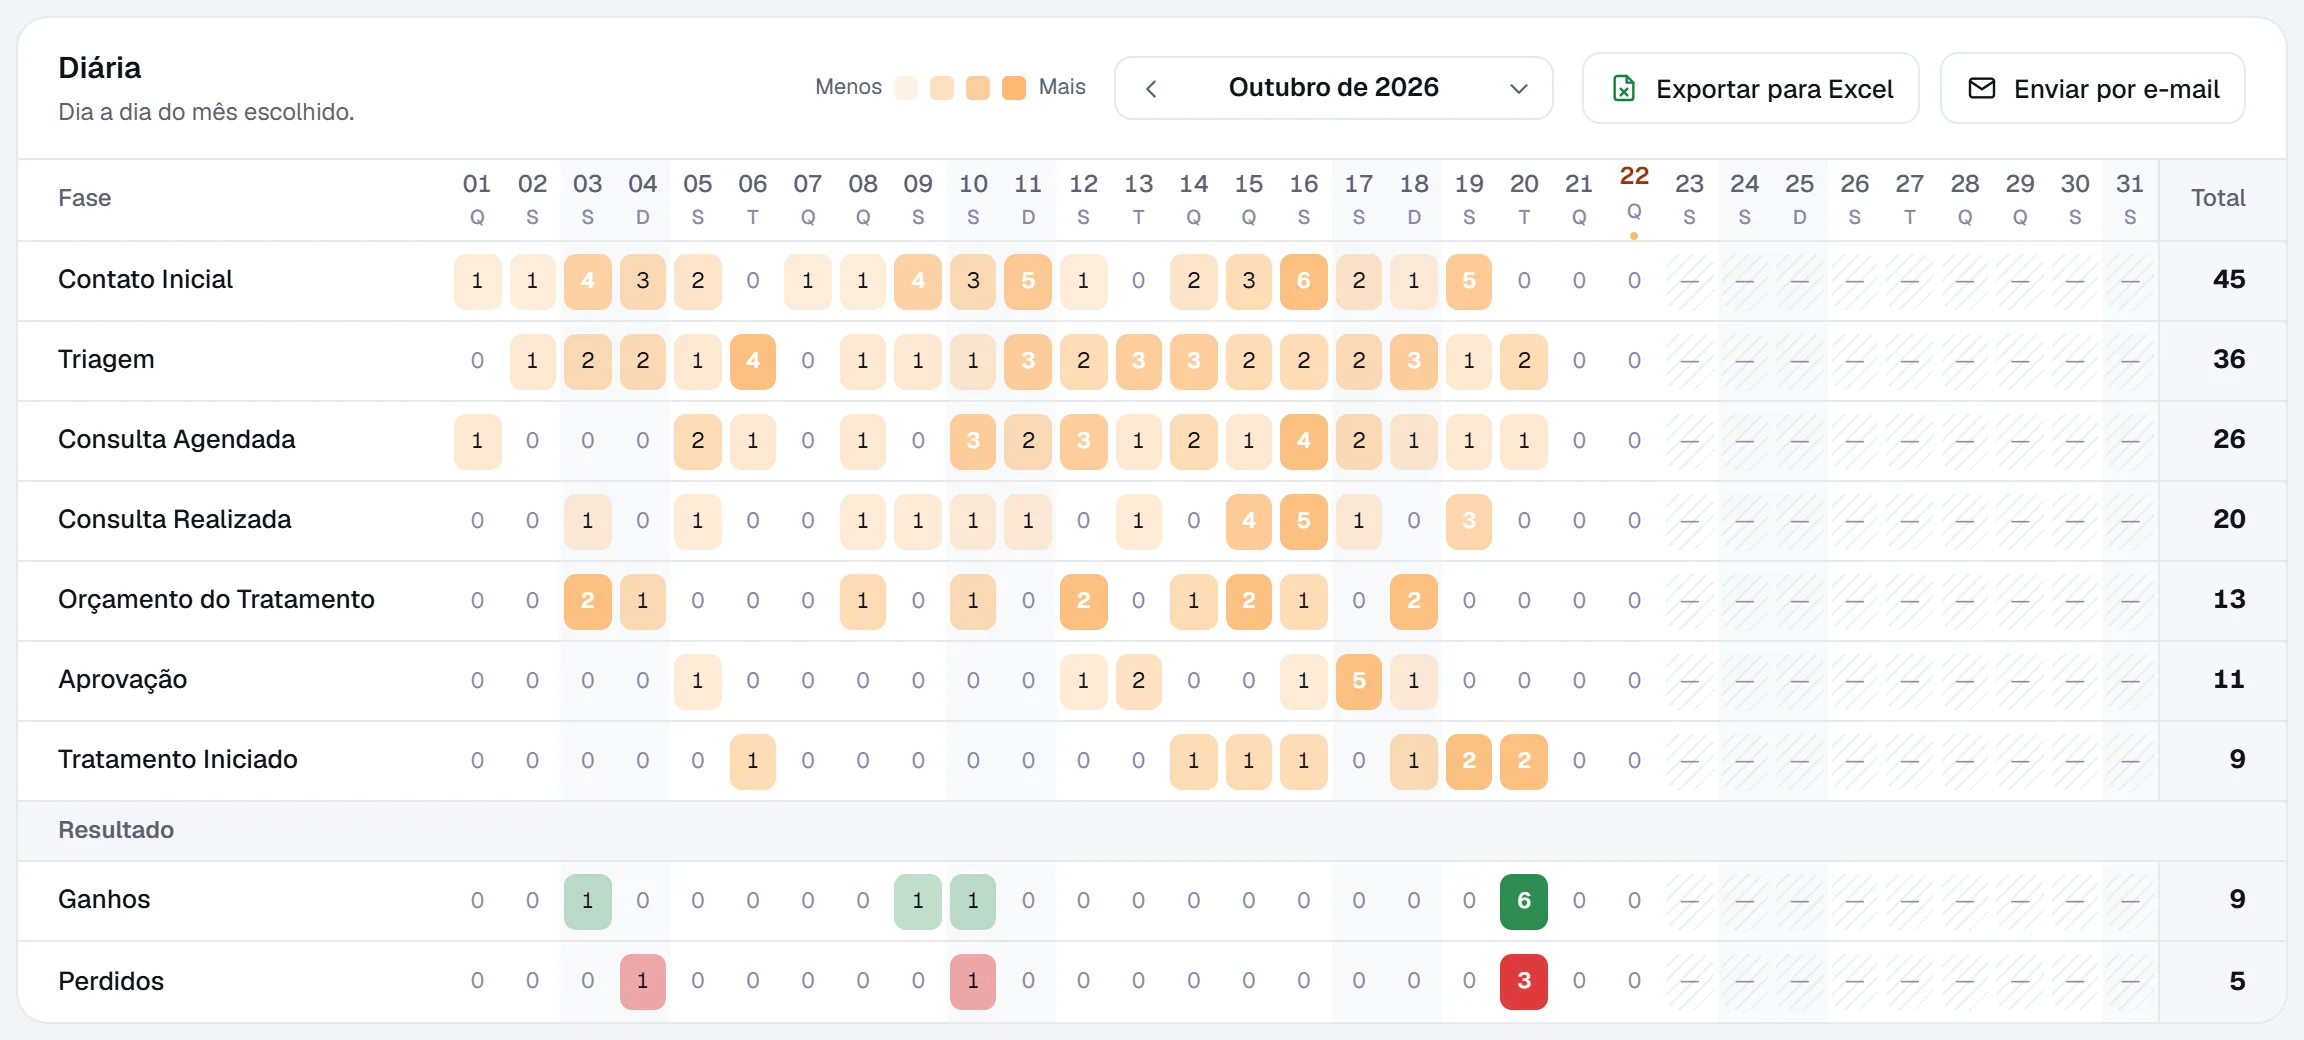Click the green 1 cell in Ganhos on day 03

point(588,901)
